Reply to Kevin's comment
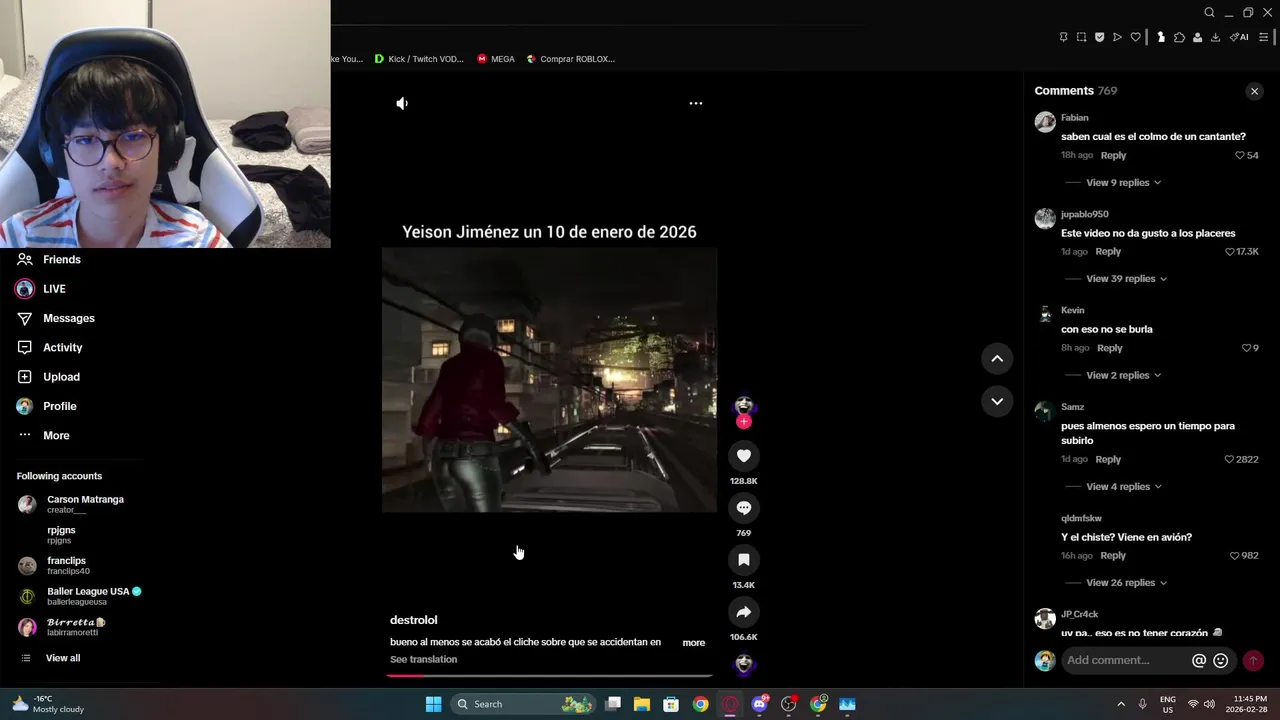The image size is (1280, 720). click(x=1109, y=348)
